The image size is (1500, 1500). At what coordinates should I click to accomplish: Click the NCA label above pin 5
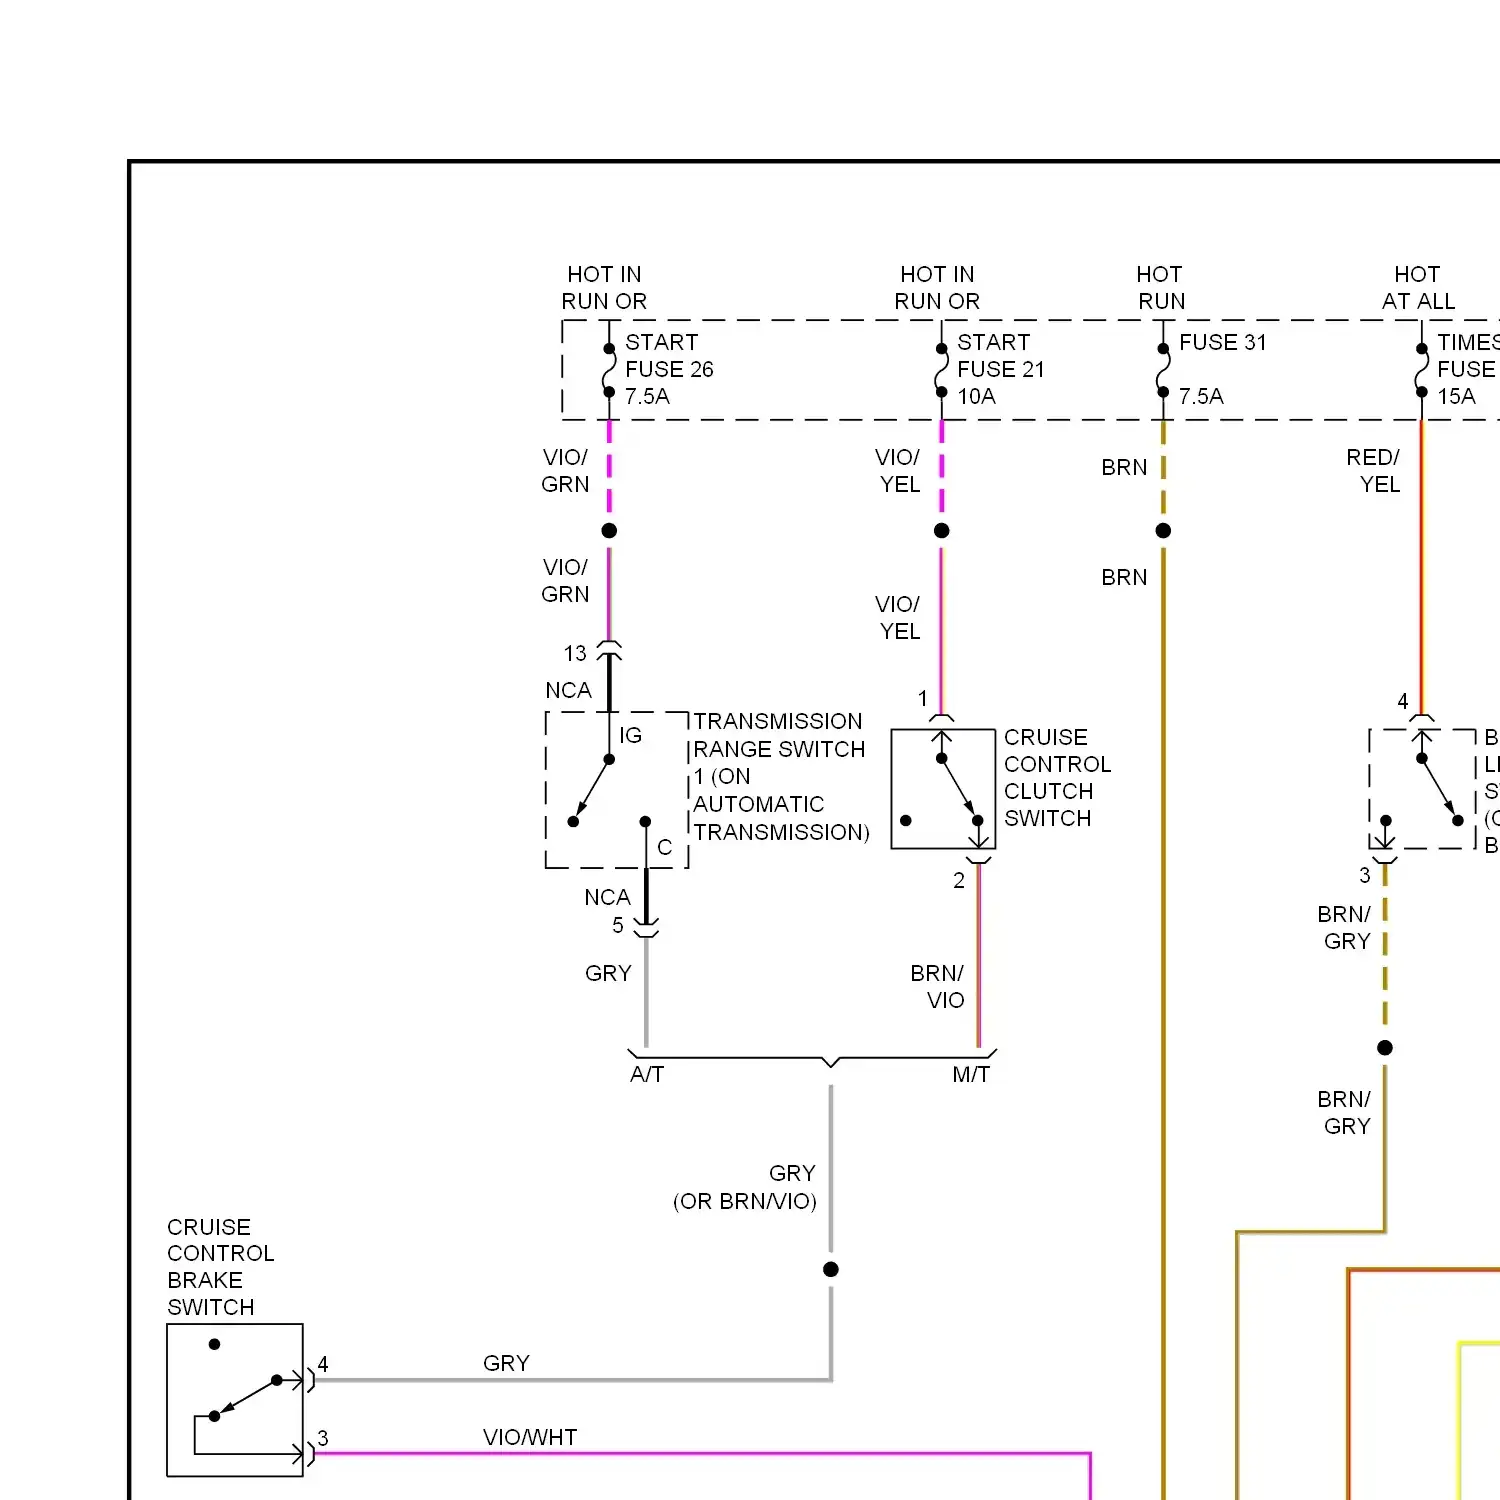point(607,897)
